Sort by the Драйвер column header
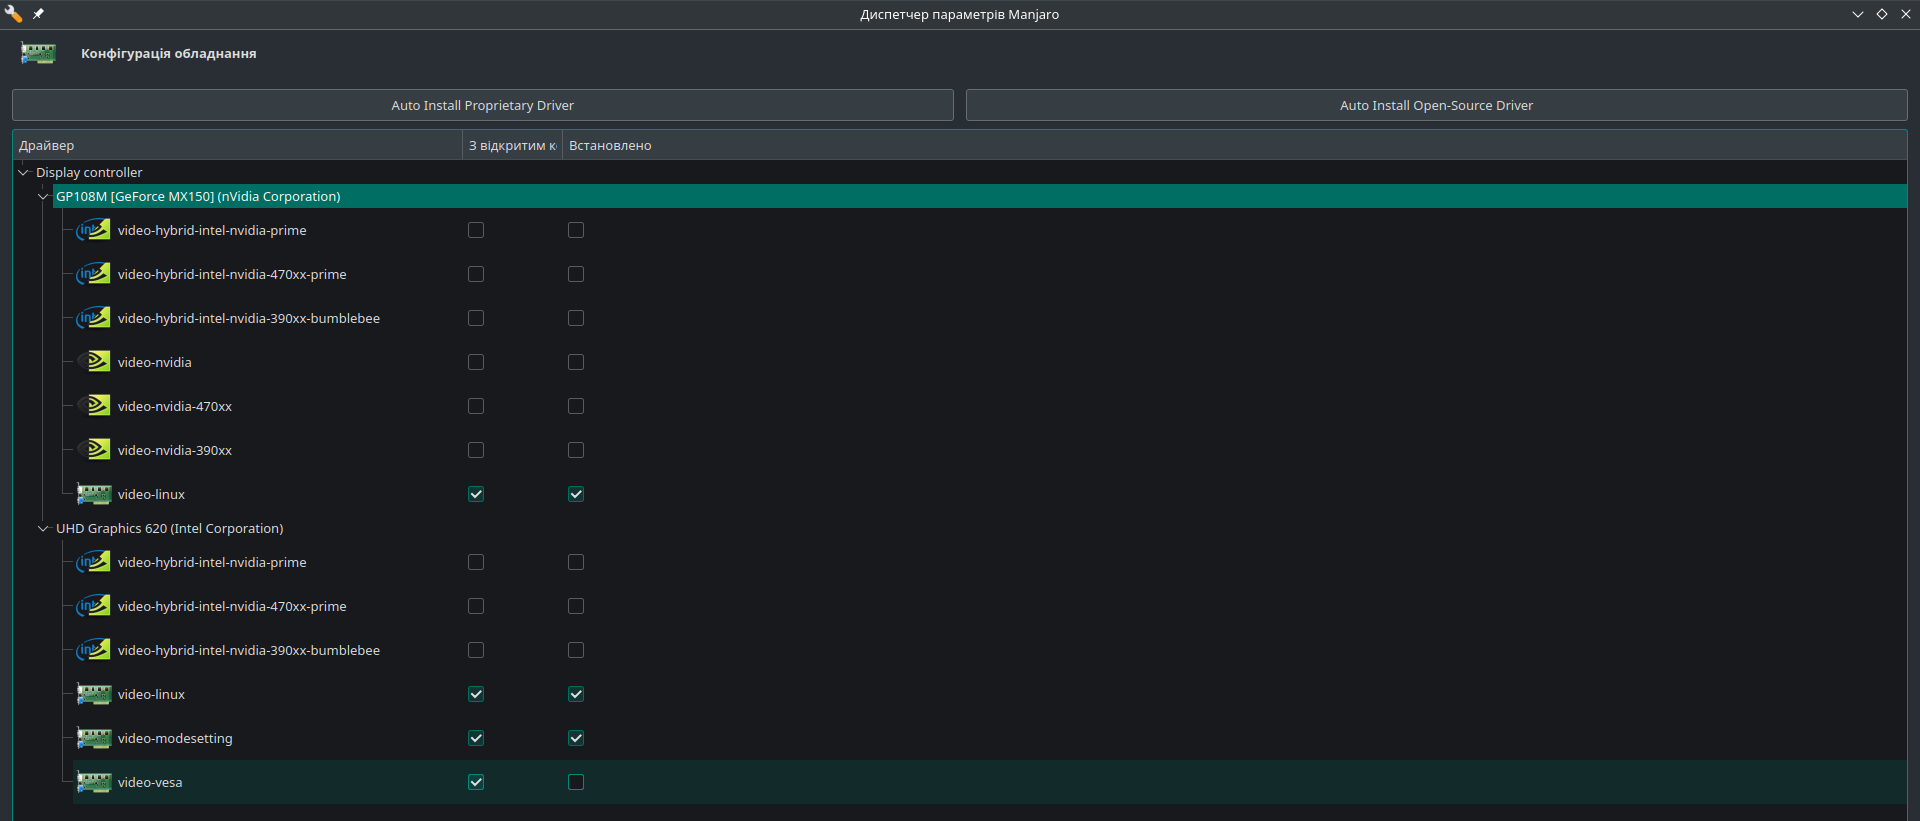The height and width of the screenshot is (821, 1920). click(237, 145)
